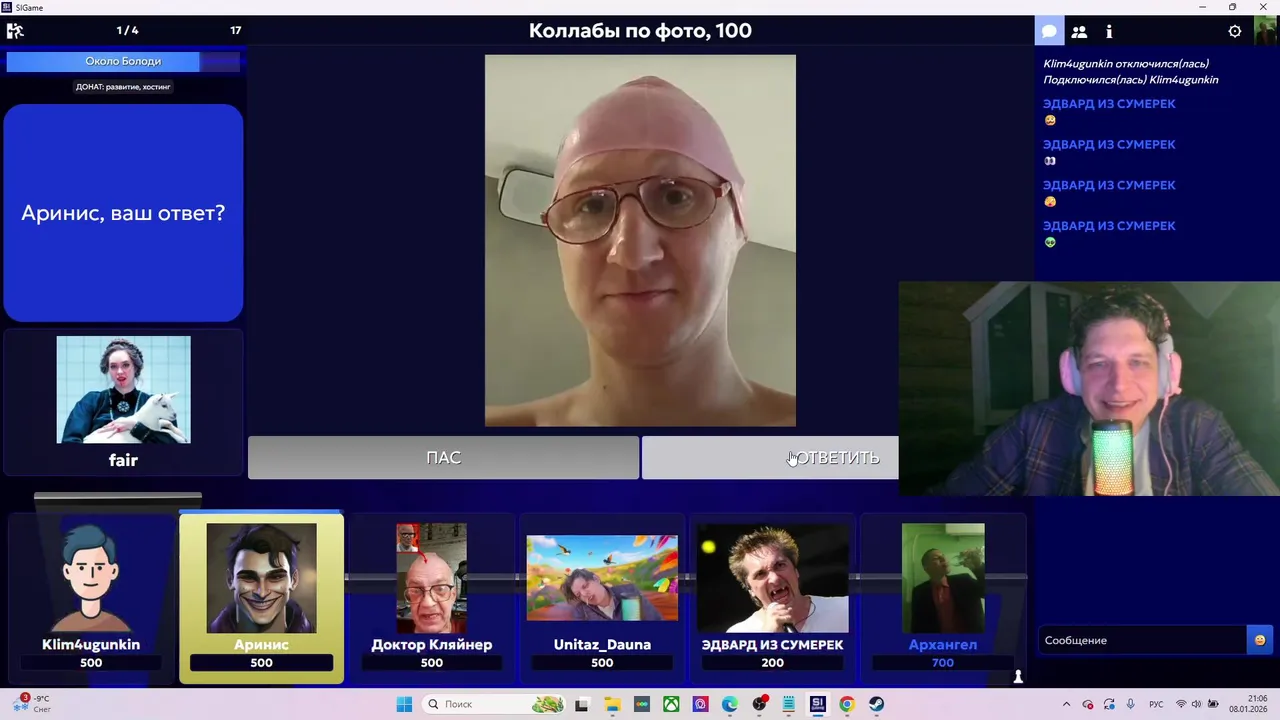
Task: Click Klim4ugunkin disconnected chat message
Action: (x=1125, y=64)
